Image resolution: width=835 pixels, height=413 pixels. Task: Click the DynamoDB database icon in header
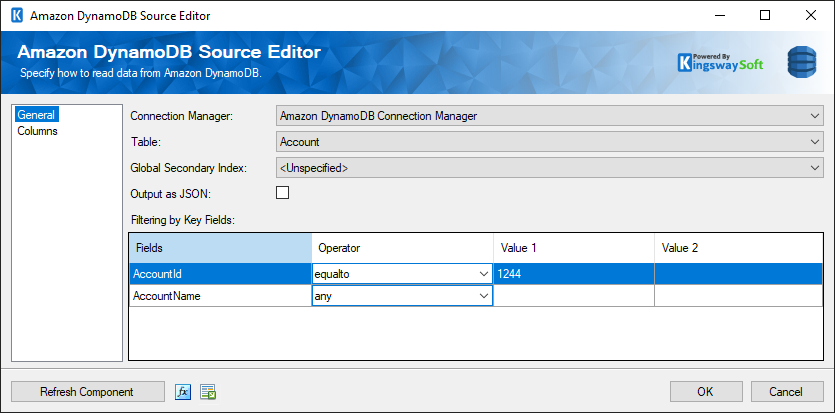pyautogui.click(x=801, y=62)
